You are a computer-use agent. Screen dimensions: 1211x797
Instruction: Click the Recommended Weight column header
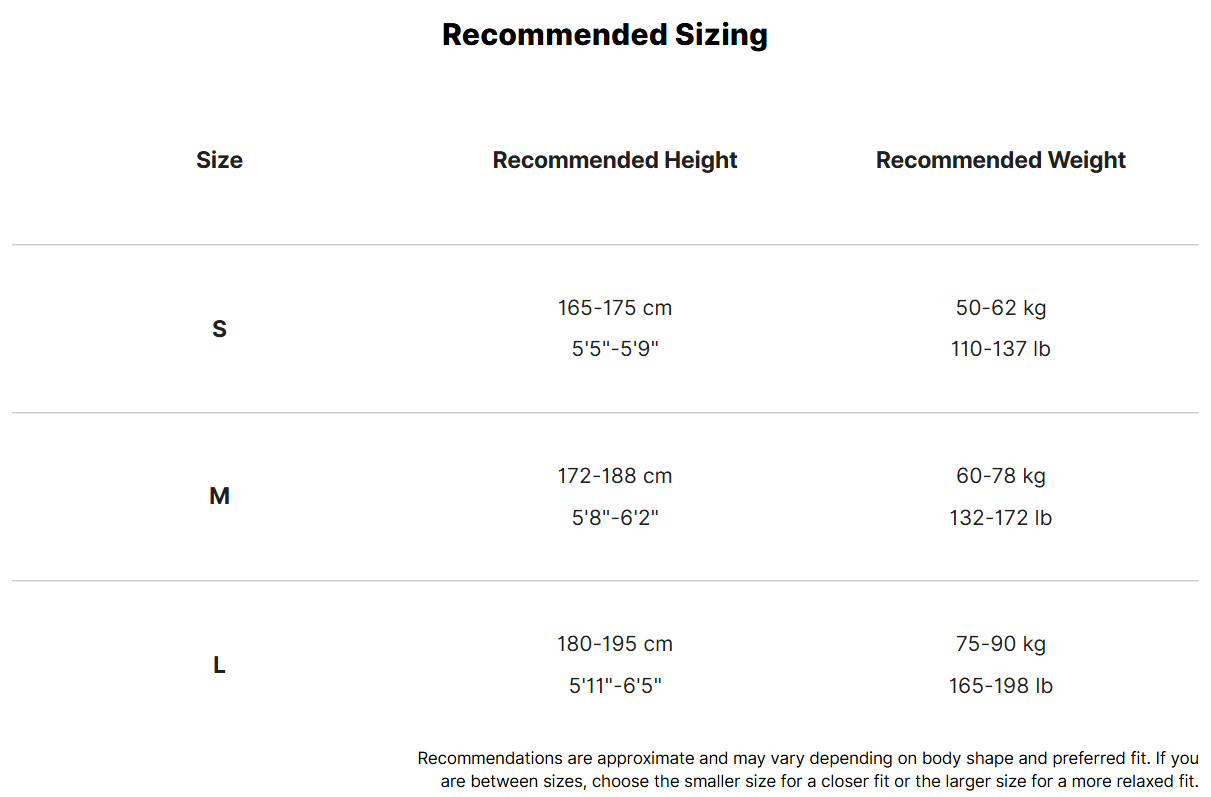click(x=1001, y=160)
